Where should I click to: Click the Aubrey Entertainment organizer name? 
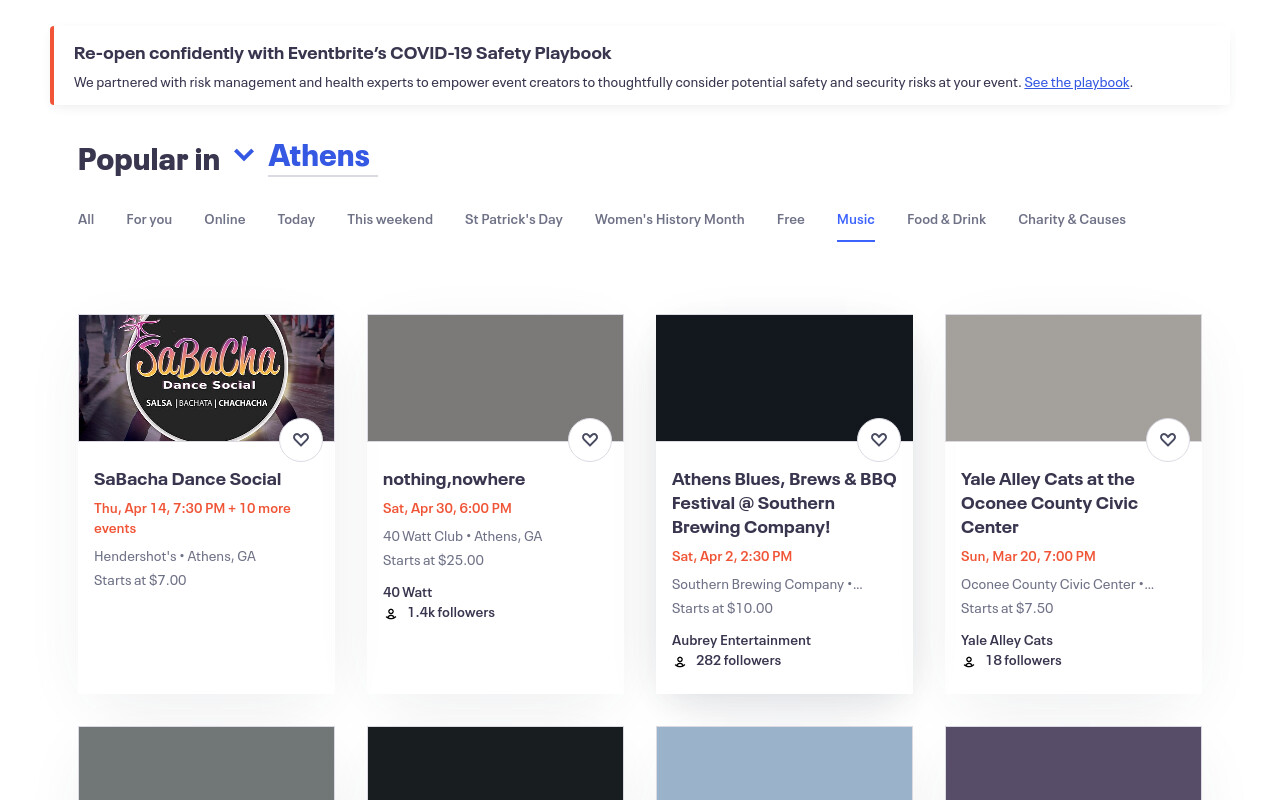coord(741,640)
